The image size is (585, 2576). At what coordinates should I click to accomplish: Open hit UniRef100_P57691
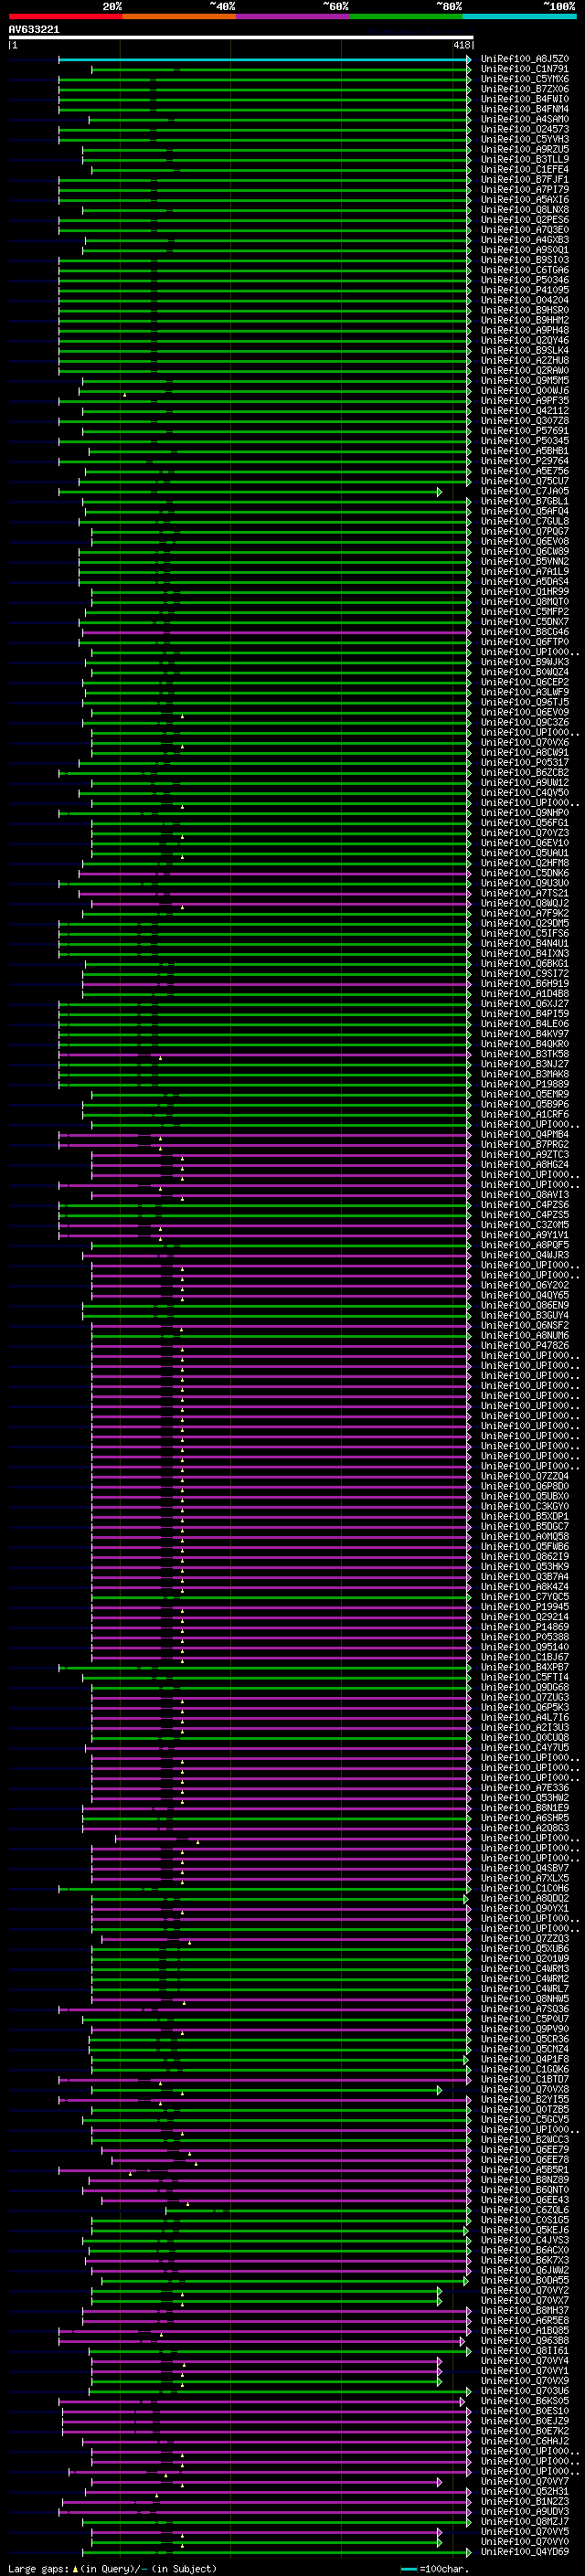point(525,431)
